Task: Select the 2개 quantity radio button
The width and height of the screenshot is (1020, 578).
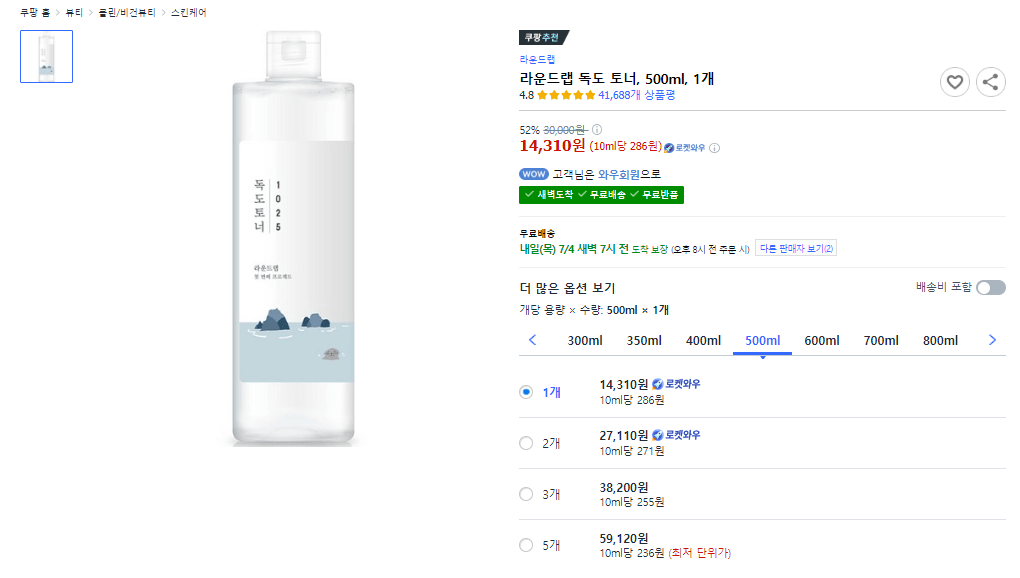Action: click(526, 442)
